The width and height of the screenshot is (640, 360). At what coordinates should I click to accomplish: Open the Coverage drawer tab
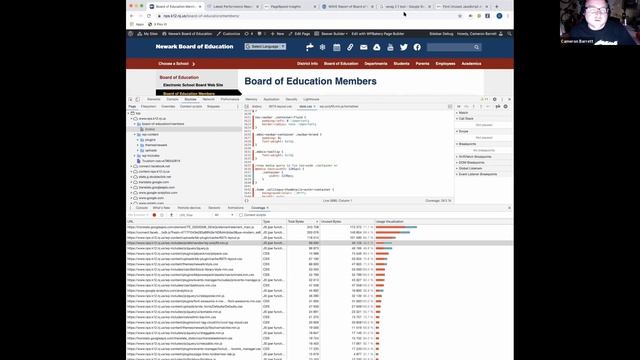(258, 208)
